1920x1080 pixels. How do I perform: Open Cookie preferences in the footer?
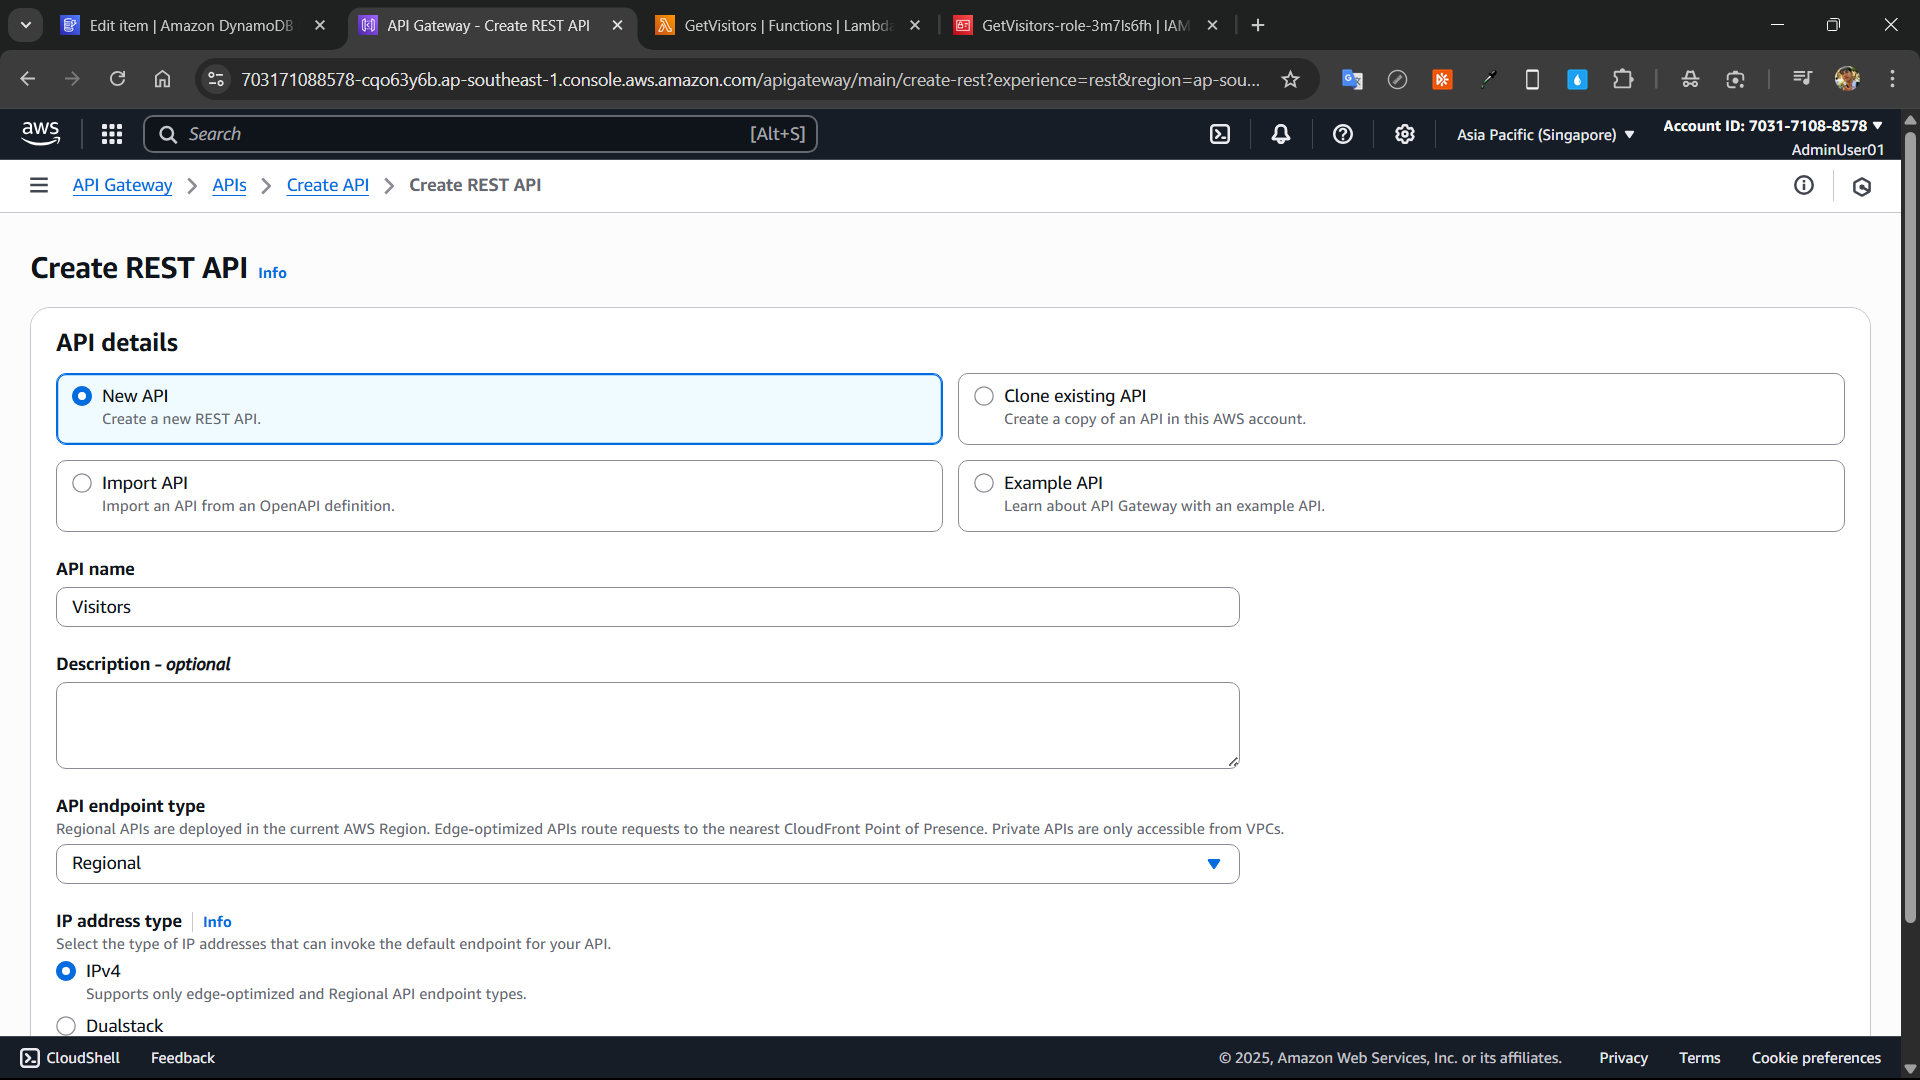[x=1816, y=1058]
